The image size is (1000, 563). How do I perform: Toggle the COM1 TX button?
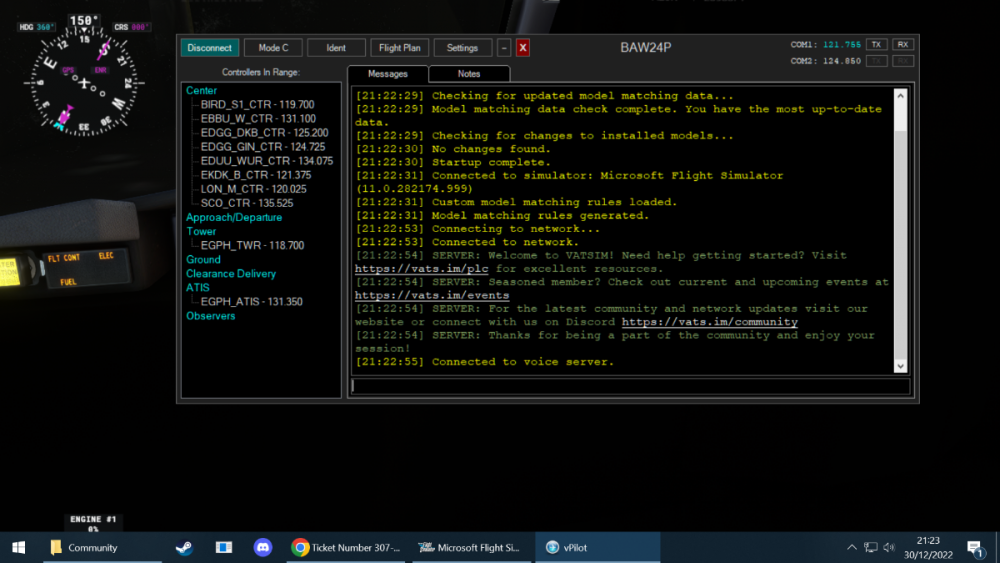pyautogui.click(x=876, y=45)
